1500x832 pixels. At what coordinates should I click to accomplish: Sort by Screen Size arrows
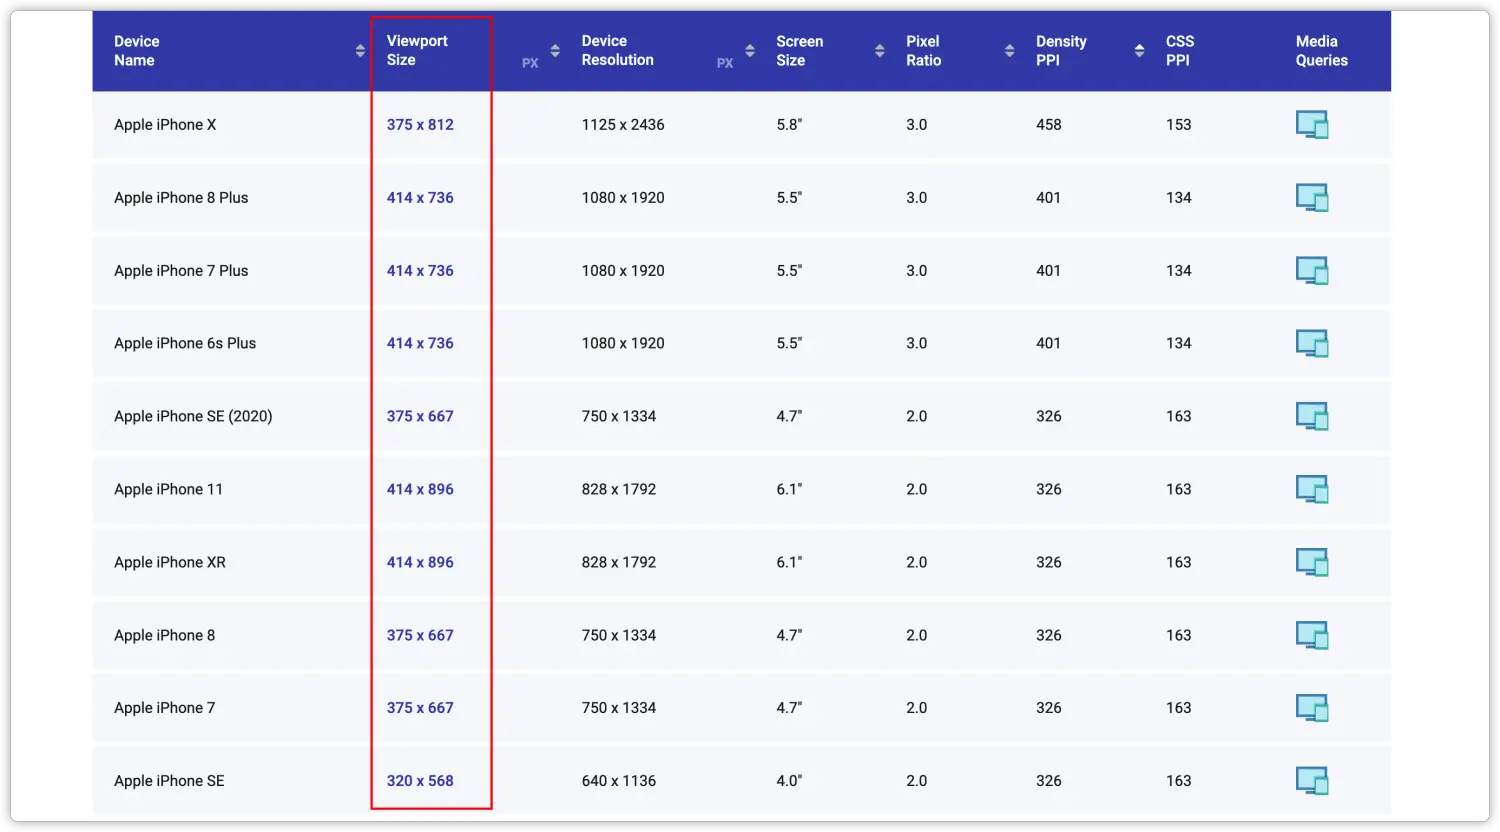click(880, 51)
